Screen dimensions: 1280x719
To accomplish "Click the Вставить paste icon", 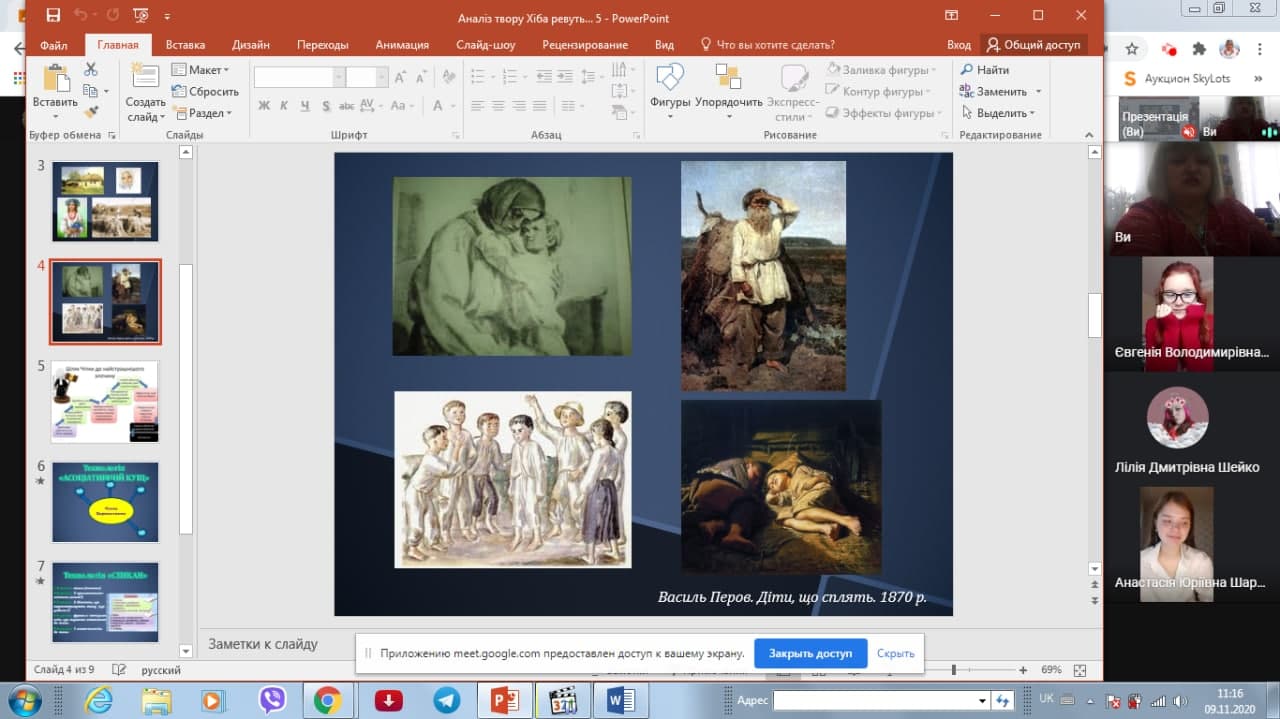I will tap(55, 80).
